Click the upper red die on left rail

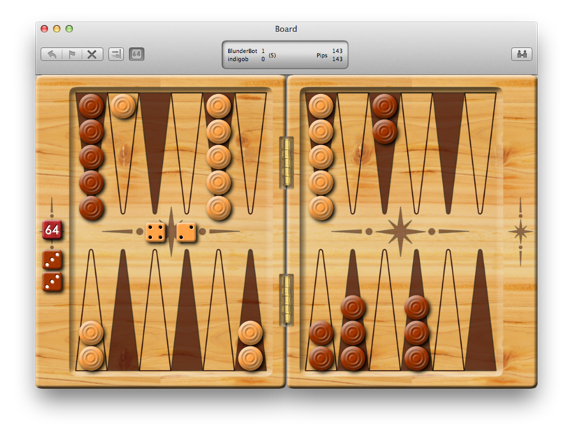tap(52, 260)
